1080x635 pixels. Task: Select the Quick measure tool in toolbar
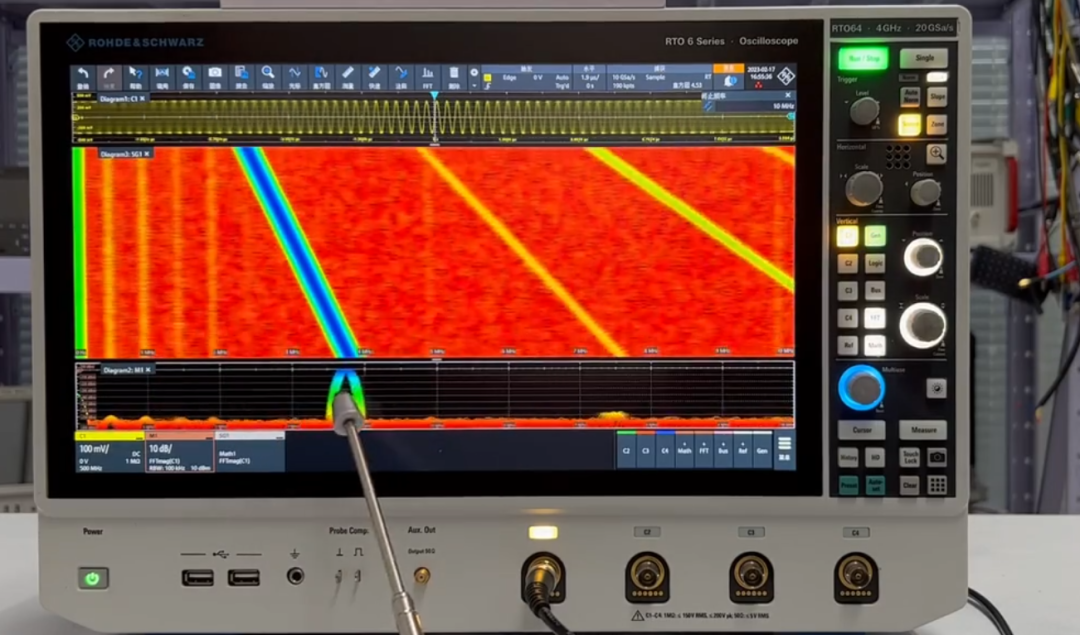[374, 77]
